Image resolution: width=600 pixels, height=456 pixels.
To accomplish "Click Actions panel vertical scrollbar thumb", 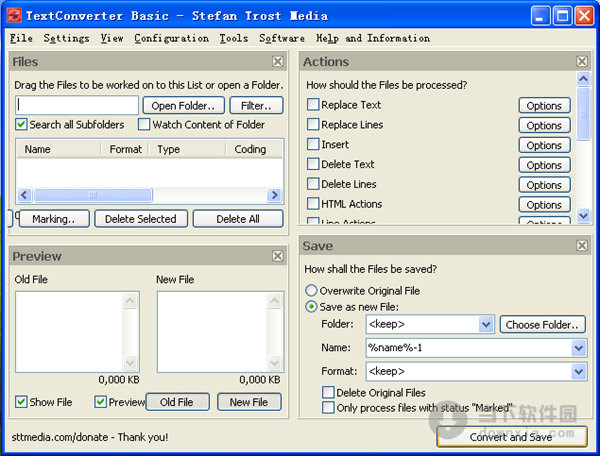I will [583, 114].
